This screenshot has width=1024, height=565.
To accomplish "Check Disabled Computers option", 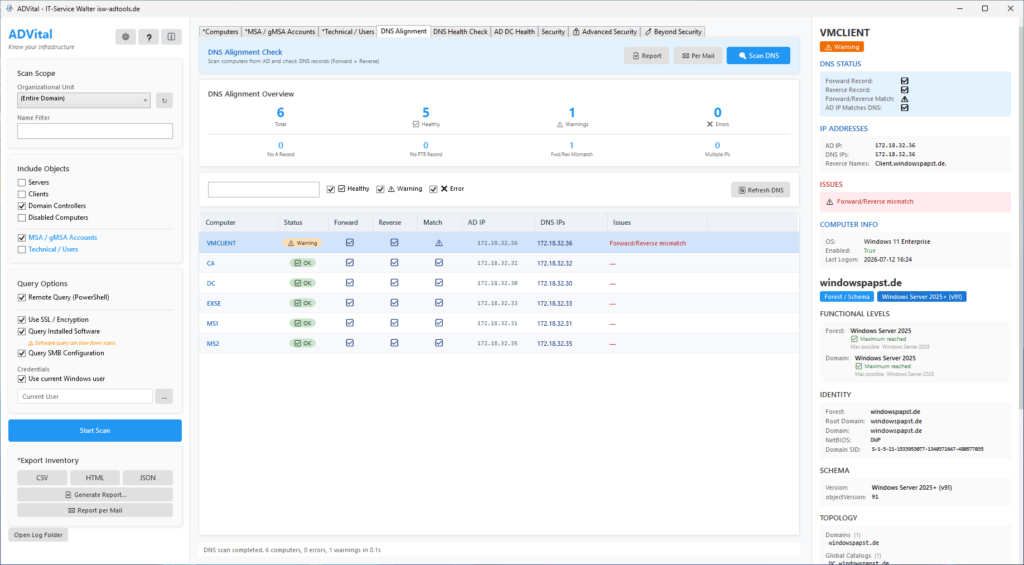I will pyautogui.click(x=22, y=218).
